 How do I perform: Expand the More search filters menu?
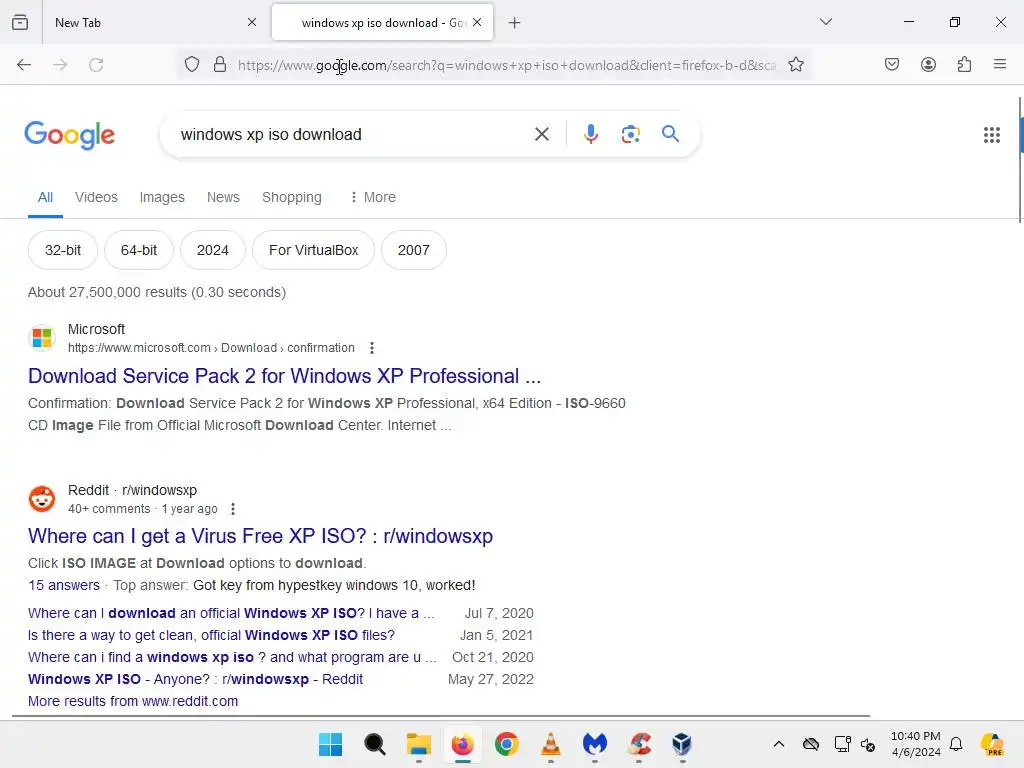(373, 197)
